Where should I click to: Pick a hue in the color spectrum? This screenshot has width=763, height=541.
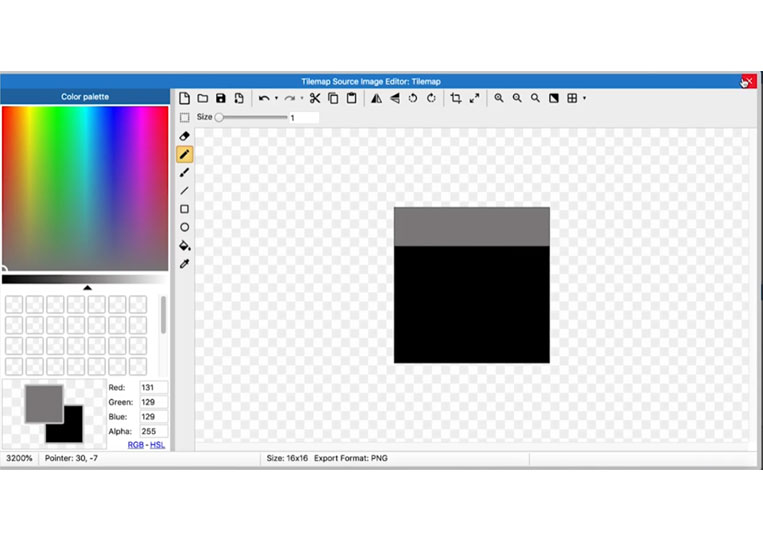click(85, 189)
